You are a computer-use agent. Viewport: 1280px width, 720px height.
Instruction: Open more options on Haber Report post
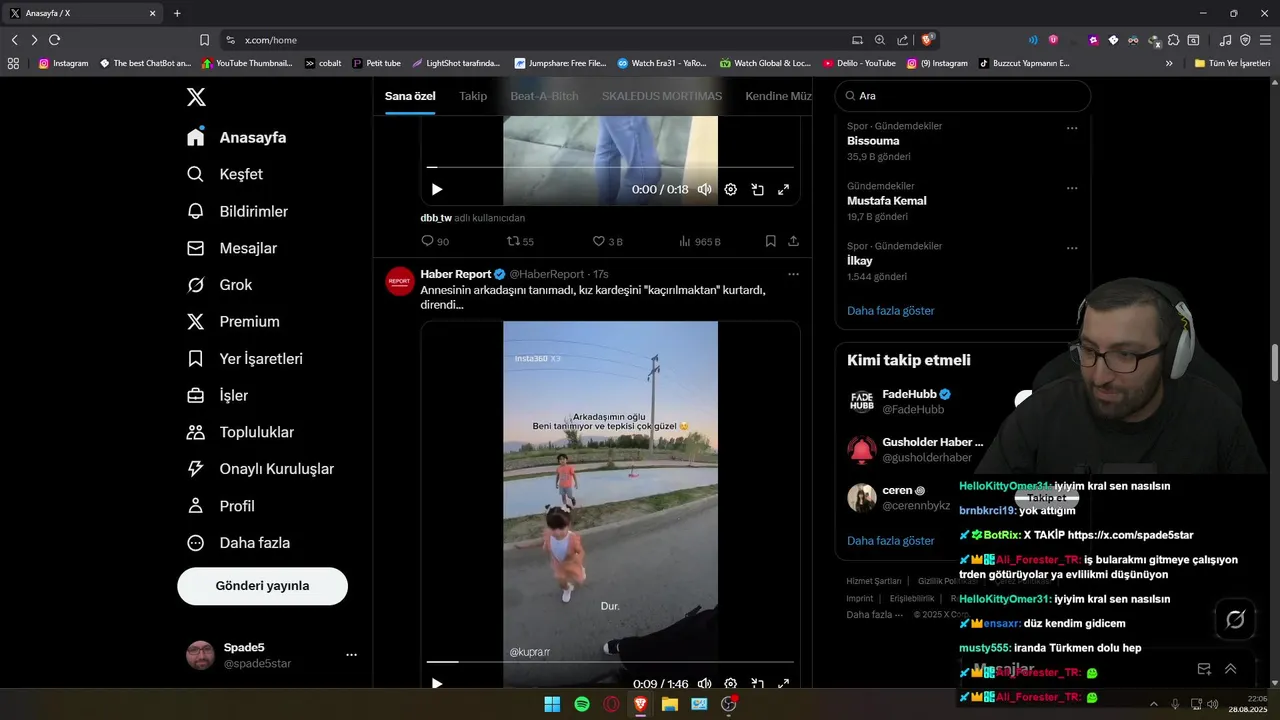[793, 274]
